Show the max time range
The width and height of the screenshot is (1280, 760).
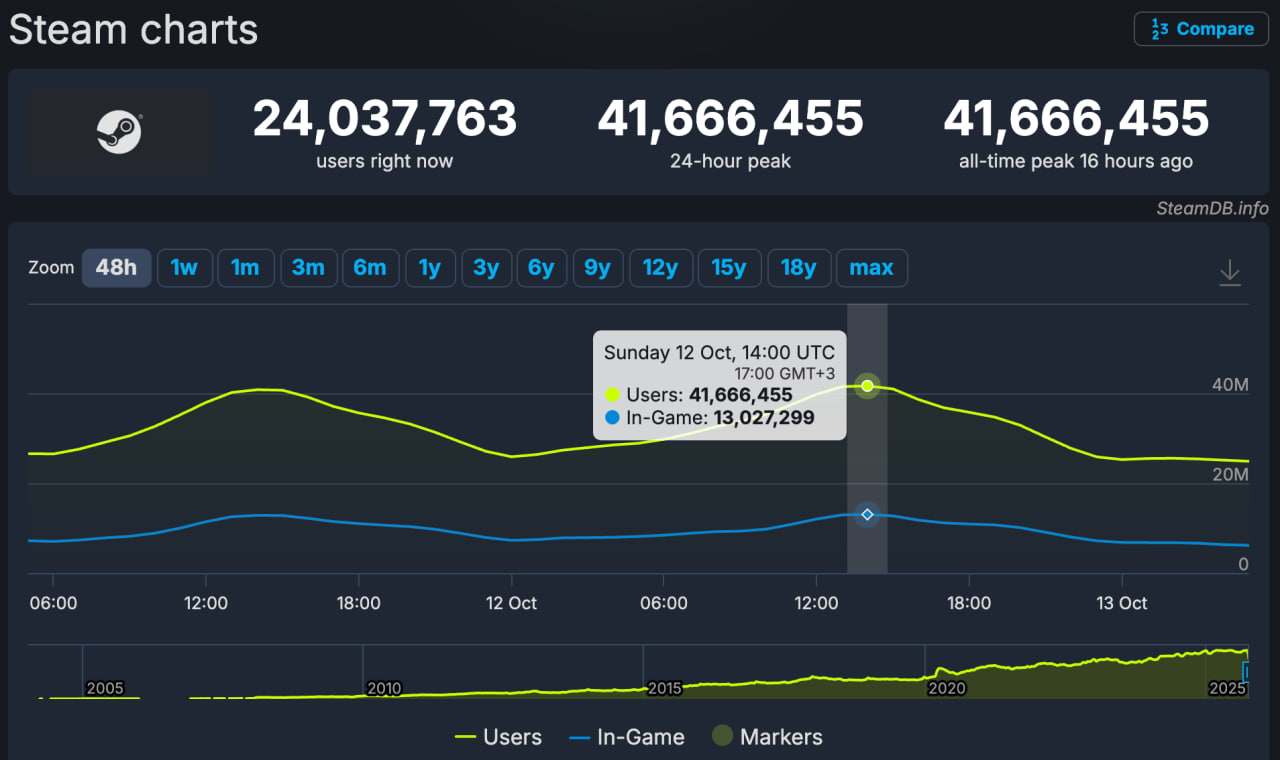coord(871,268)
